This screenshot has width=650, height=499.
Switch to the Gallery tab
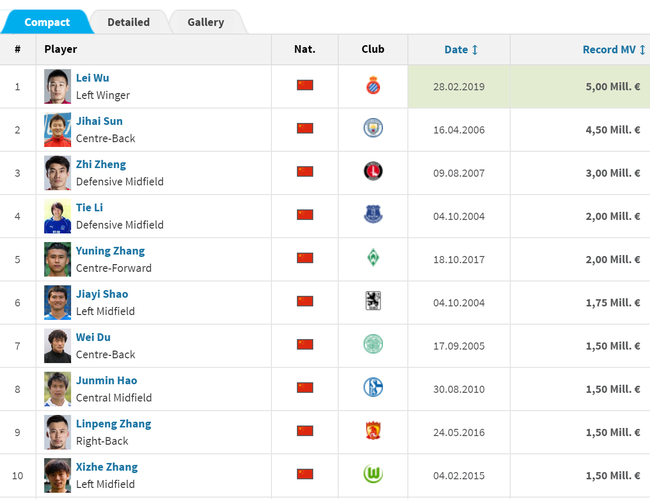click(206, 22)
